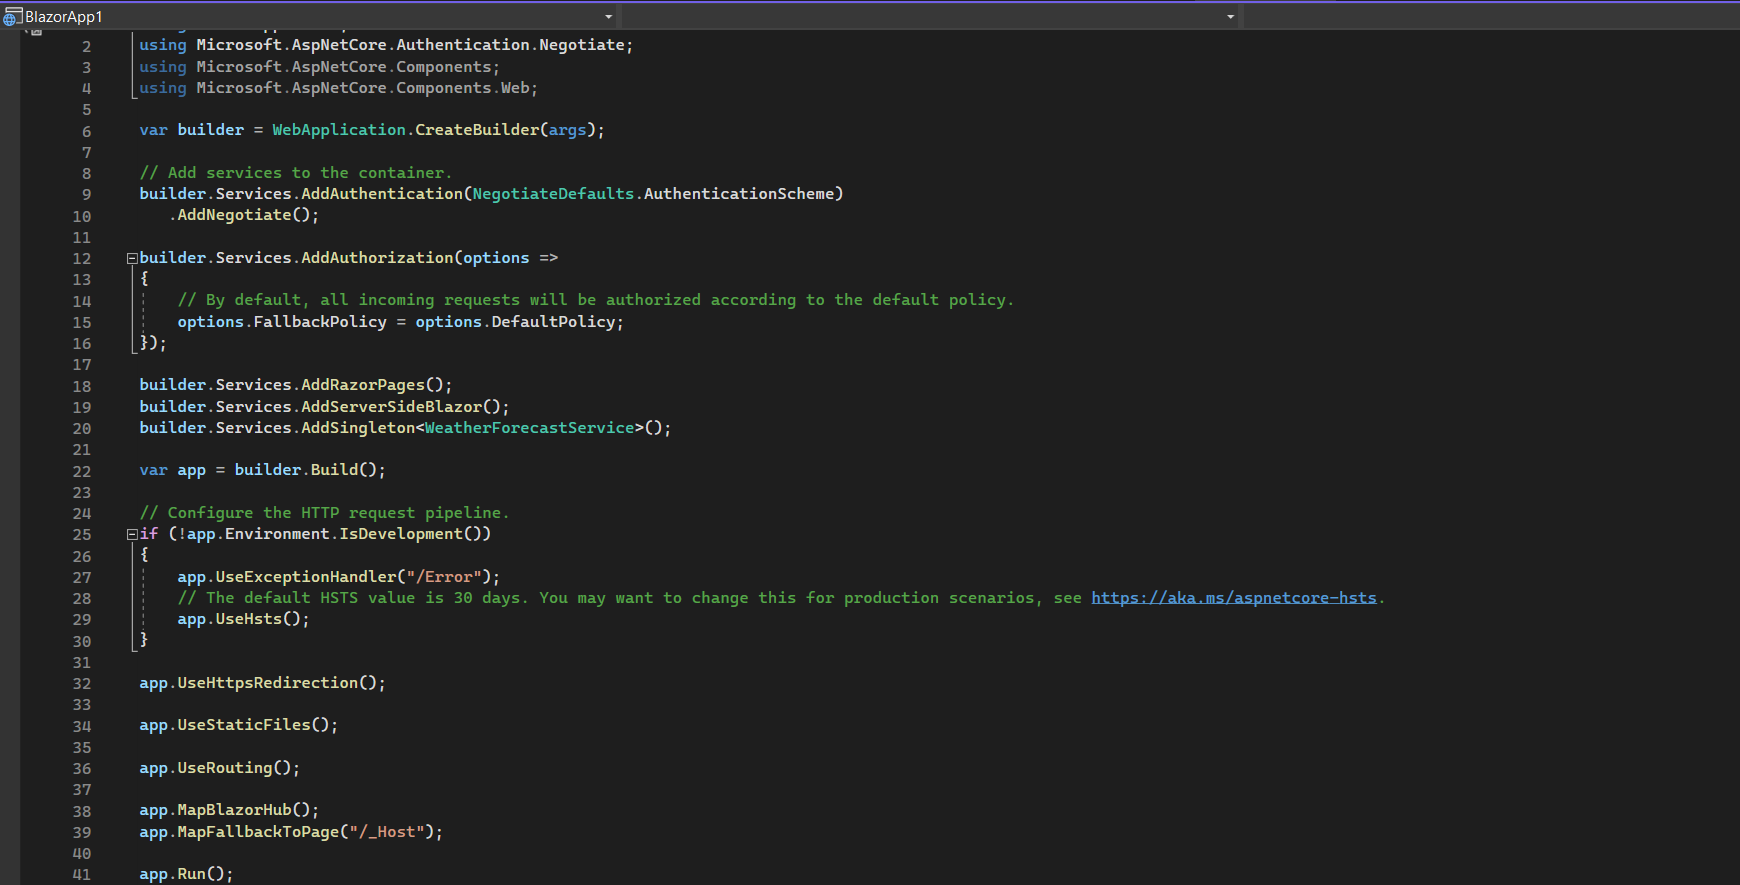Click the MapBlazorHub method call
Viewport: 1740px width, 885px height.
235,810
